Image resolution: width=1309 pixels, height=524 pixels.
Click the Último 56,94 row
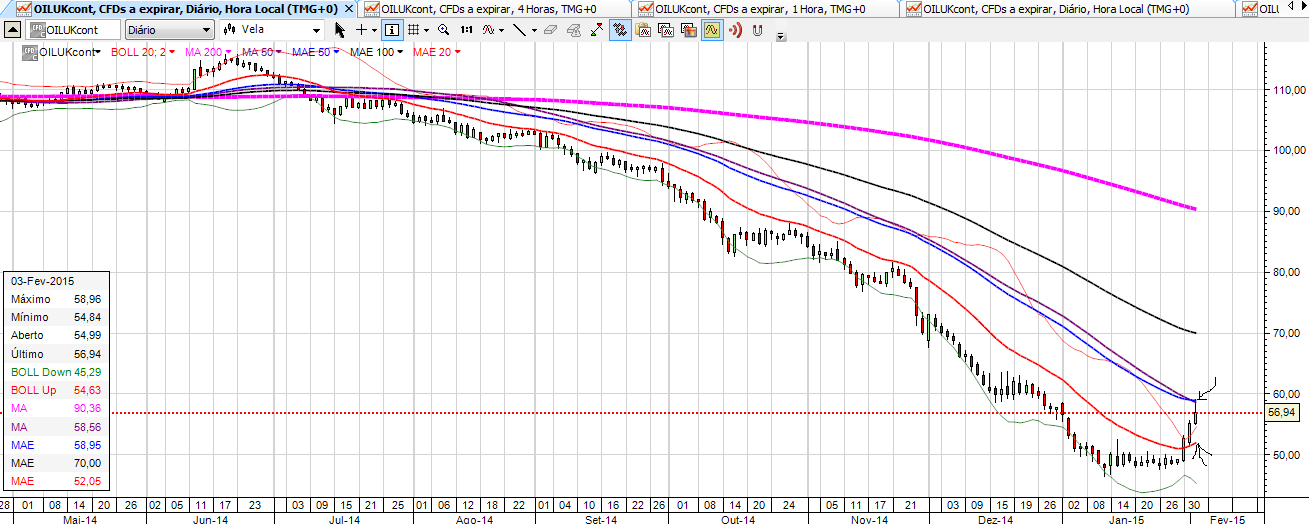pyautogui.click(x=56, y=354)
